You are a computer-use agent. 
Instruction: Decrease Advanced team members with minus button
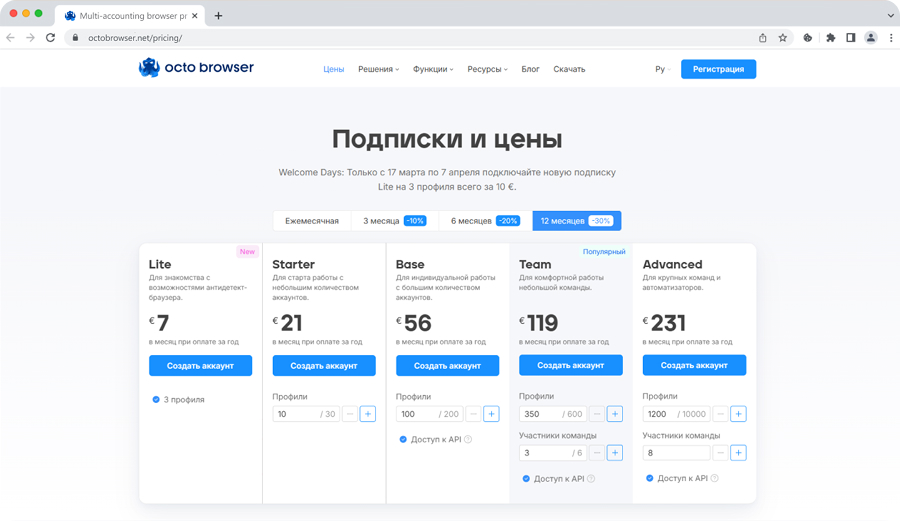pos(720,453)
